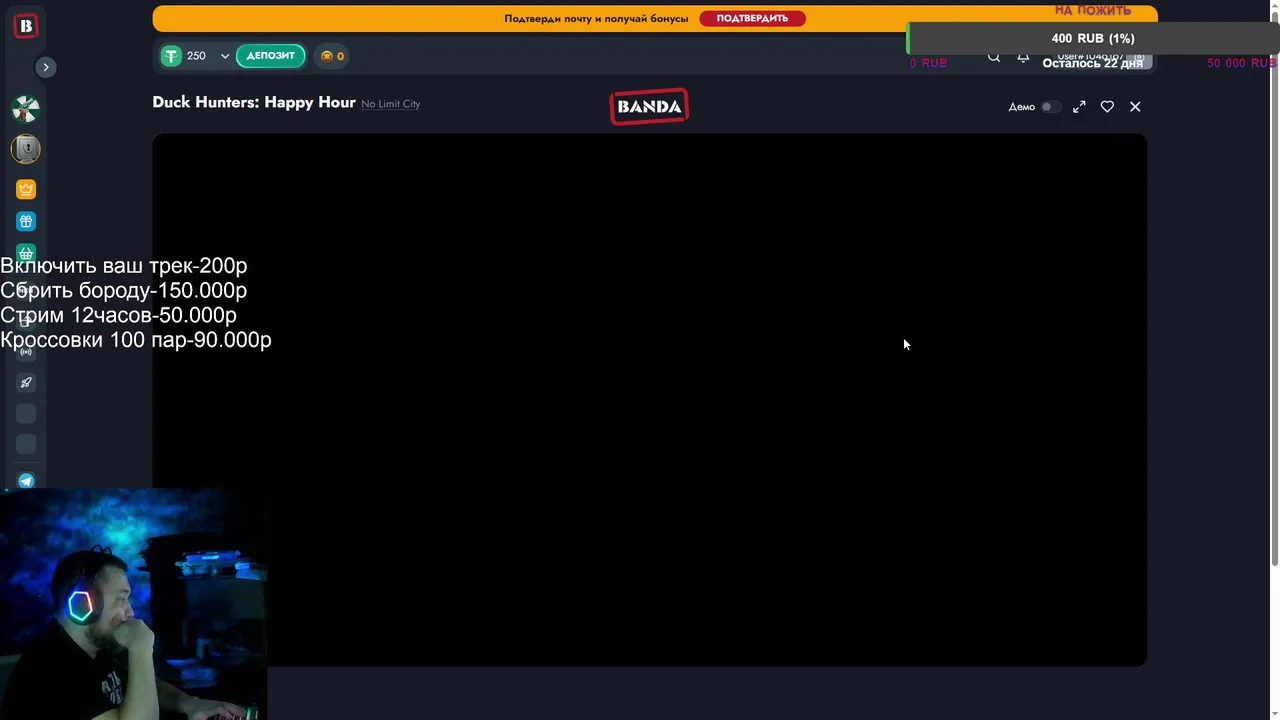Open the notifications bell icon
The height and width of the screenshot is (720, 1280).
[1023, 57]
